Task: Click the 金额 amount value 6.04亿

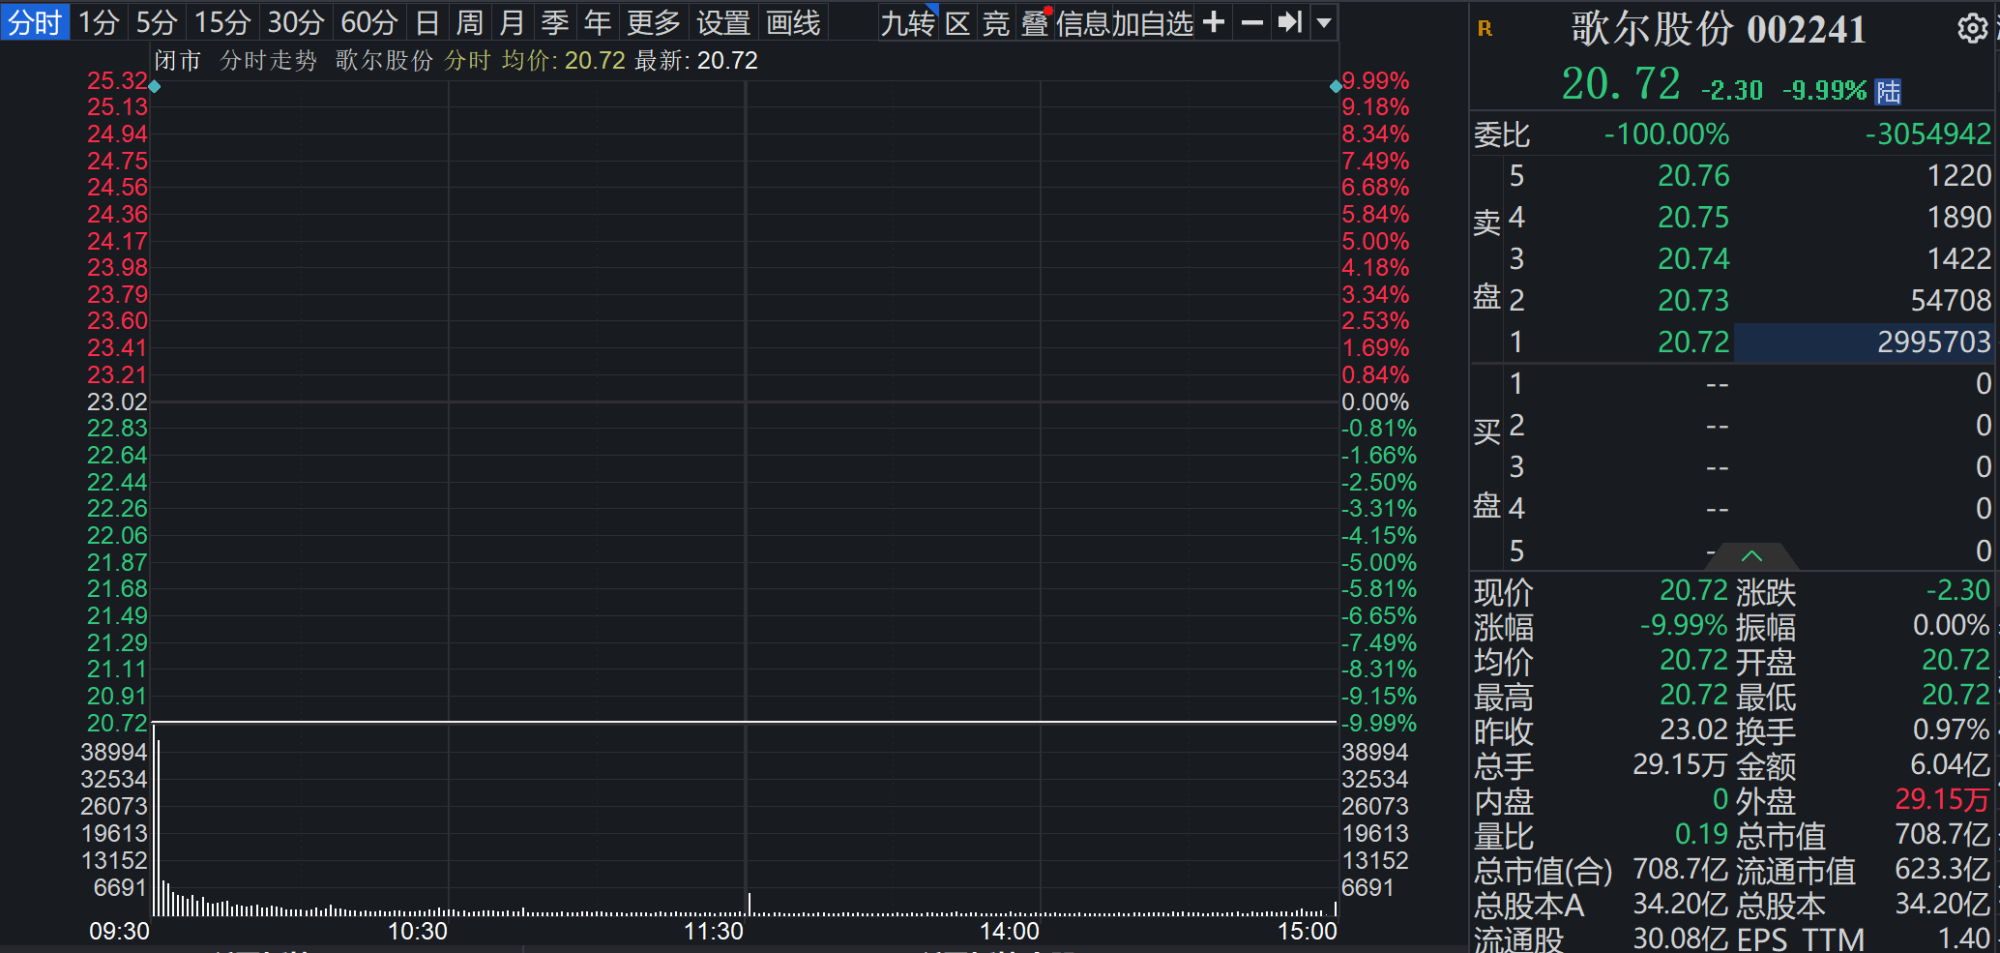Action: [x=1950, y=765]
